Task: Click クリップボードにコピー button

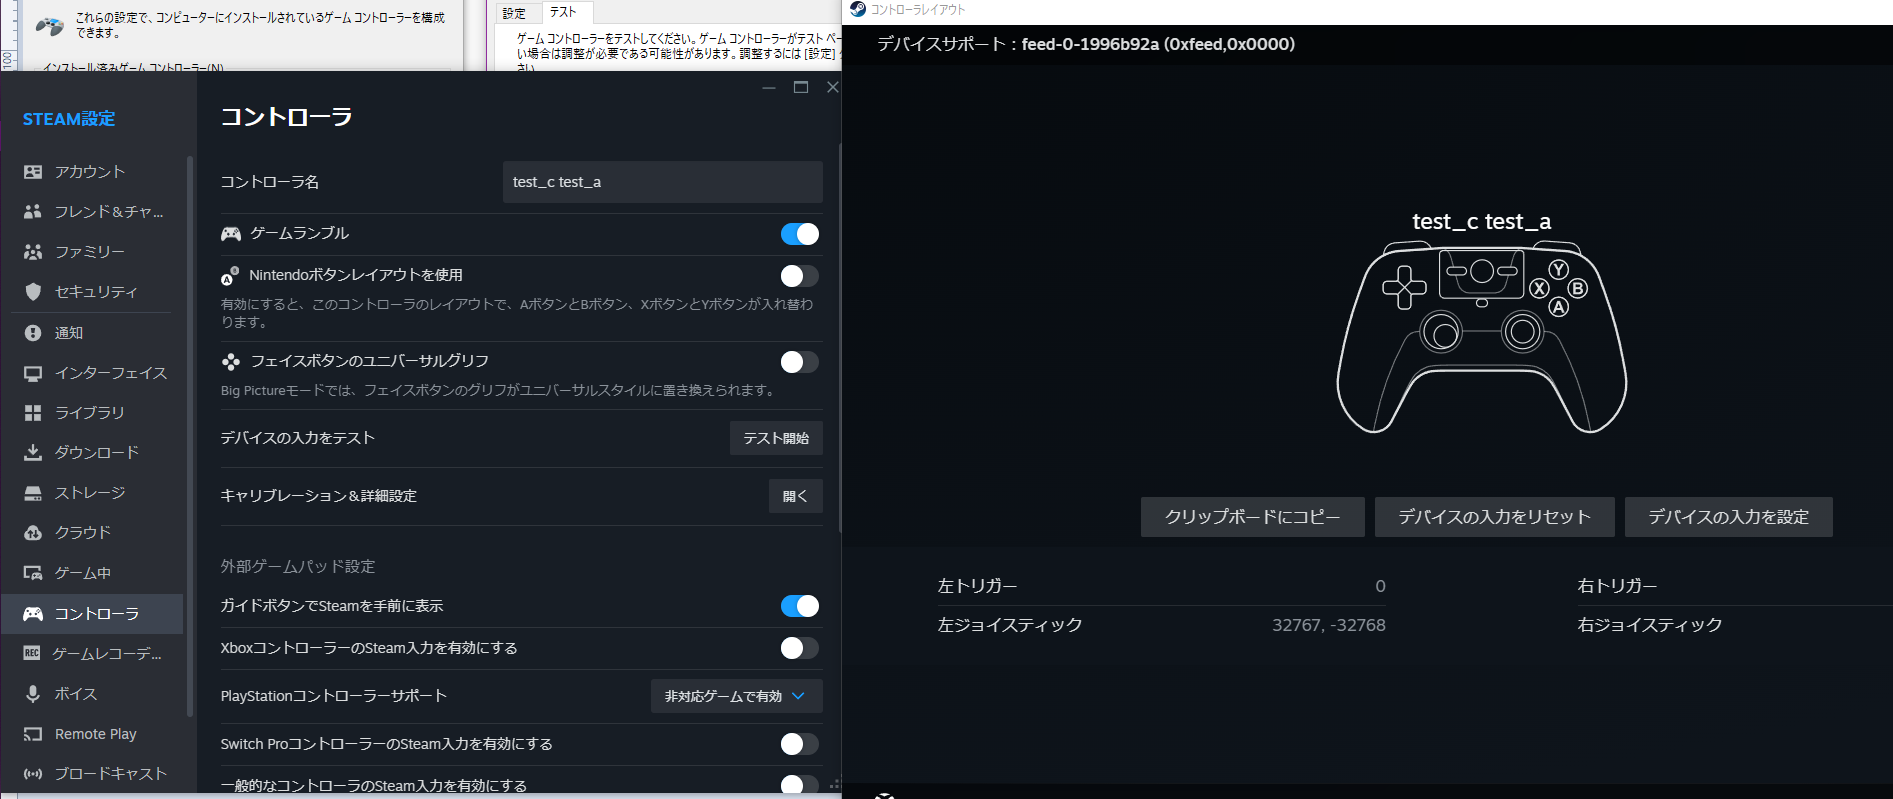Action: click(1252, 517)
